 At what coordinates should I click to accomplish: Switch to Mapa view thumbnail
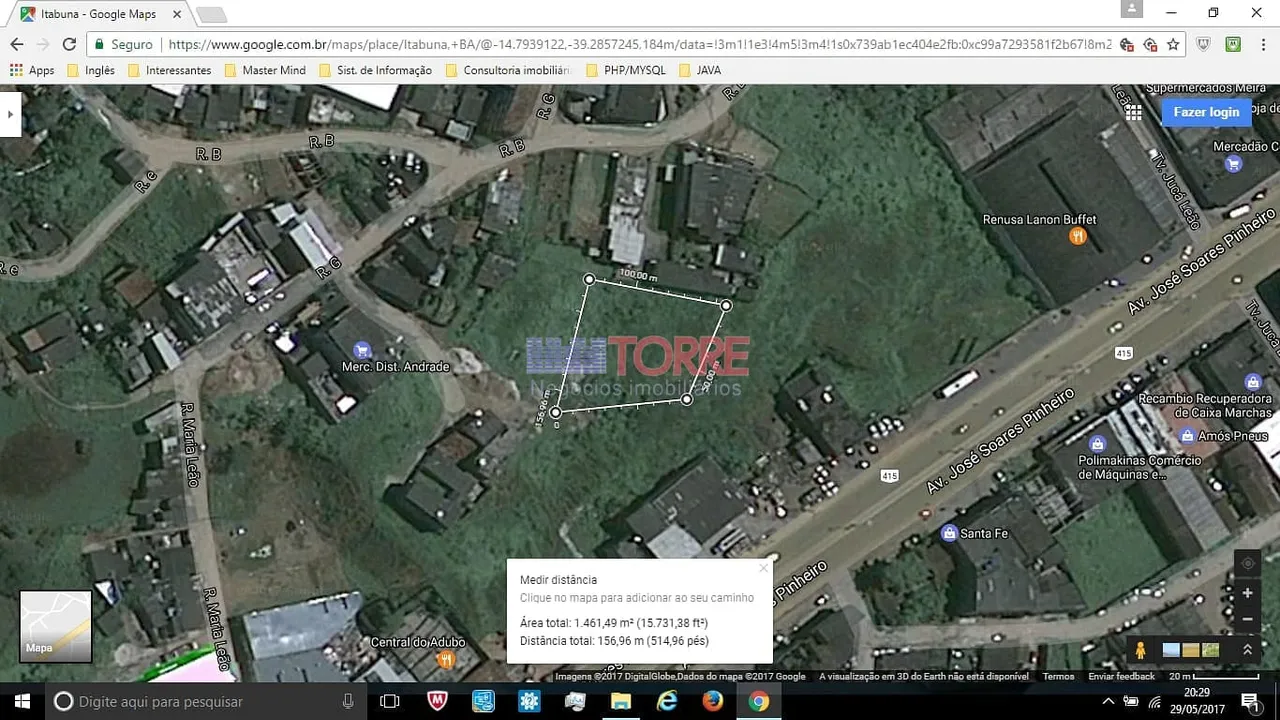[56, 626]
